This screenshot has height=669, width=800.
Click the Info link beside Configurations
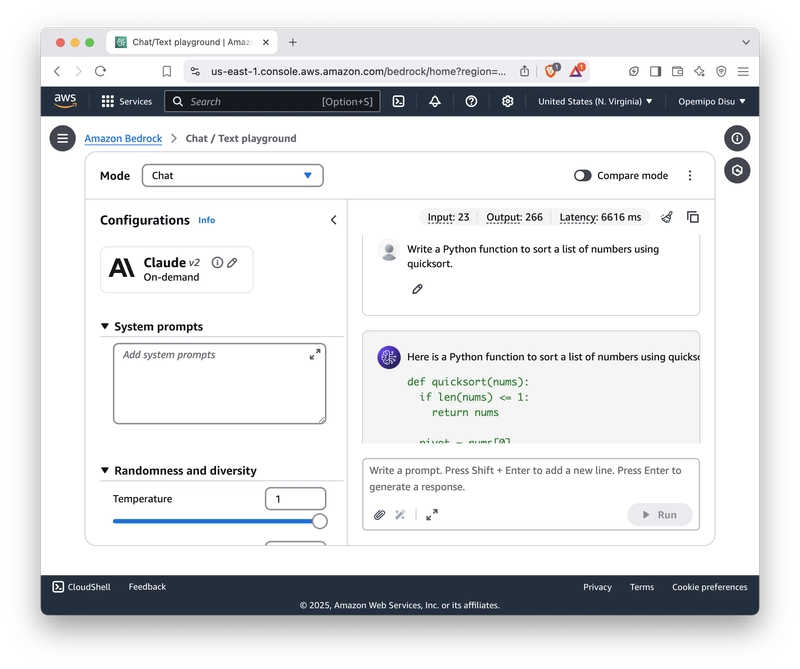pos(206,220)
